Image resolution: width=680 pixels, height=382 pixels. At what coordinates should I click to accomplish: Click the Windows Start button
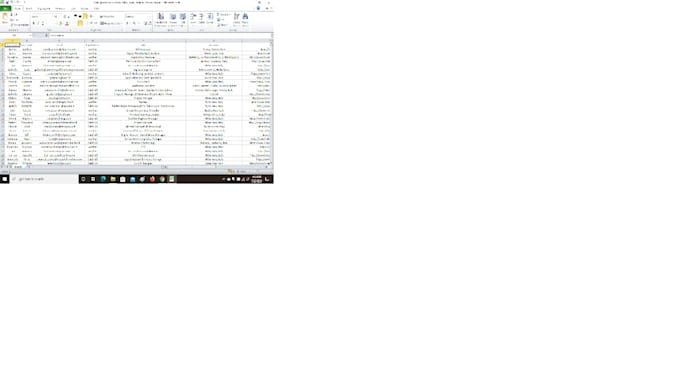point(5,179)
